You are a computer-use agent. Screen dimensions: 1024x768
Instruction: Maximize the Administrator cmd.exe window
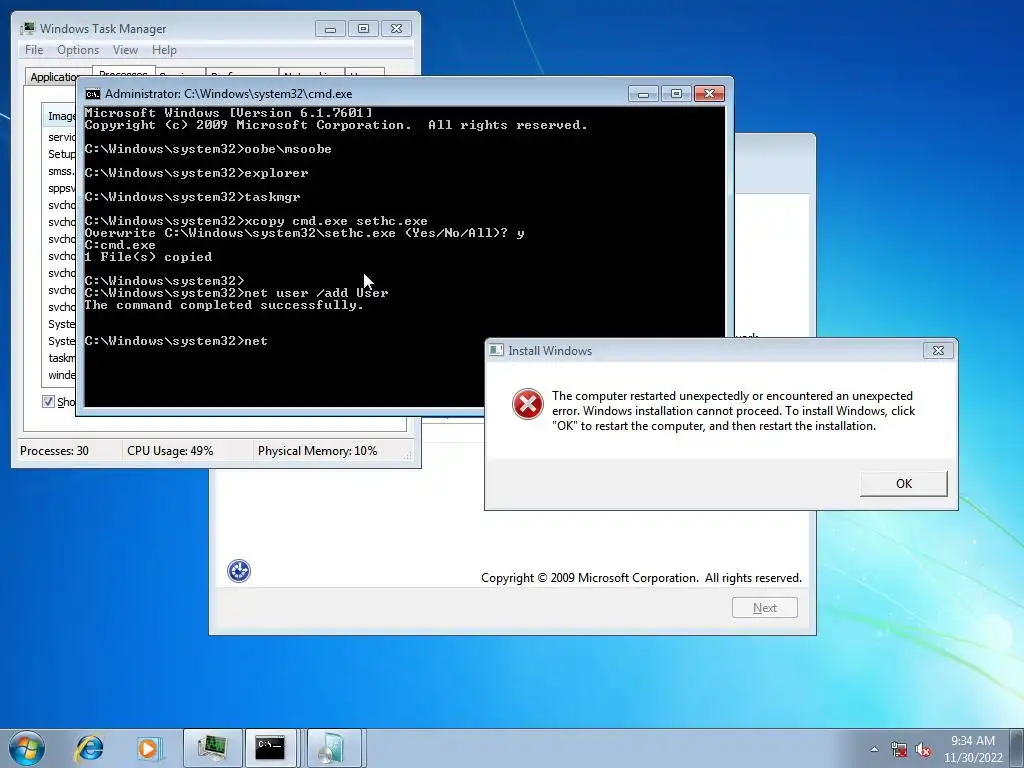[676, 94]
